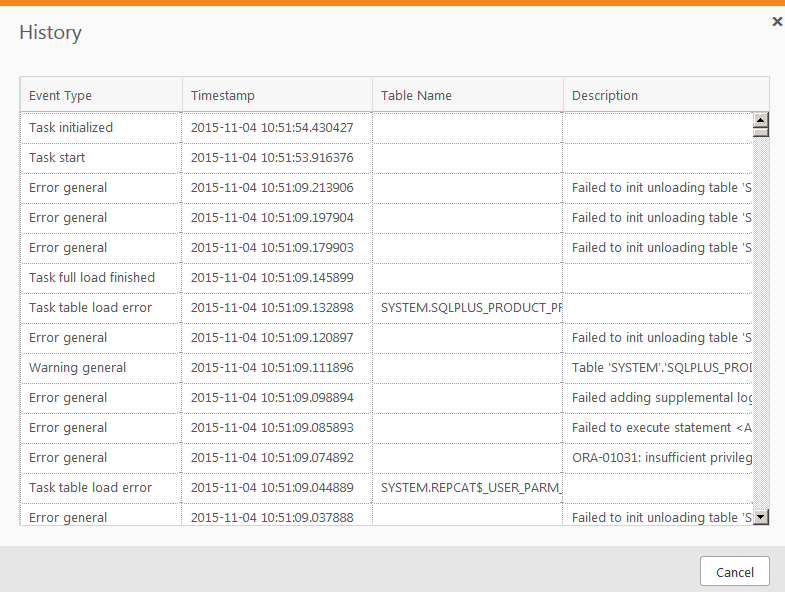The height and width of the screenshot is (592, 785).
Task: Click the scrollbar up arrow in the table
Action: click(760, 125)
